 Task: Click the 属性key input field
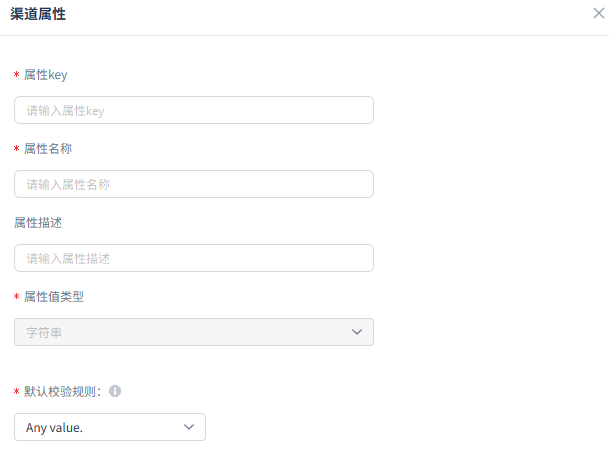point(194,110)
